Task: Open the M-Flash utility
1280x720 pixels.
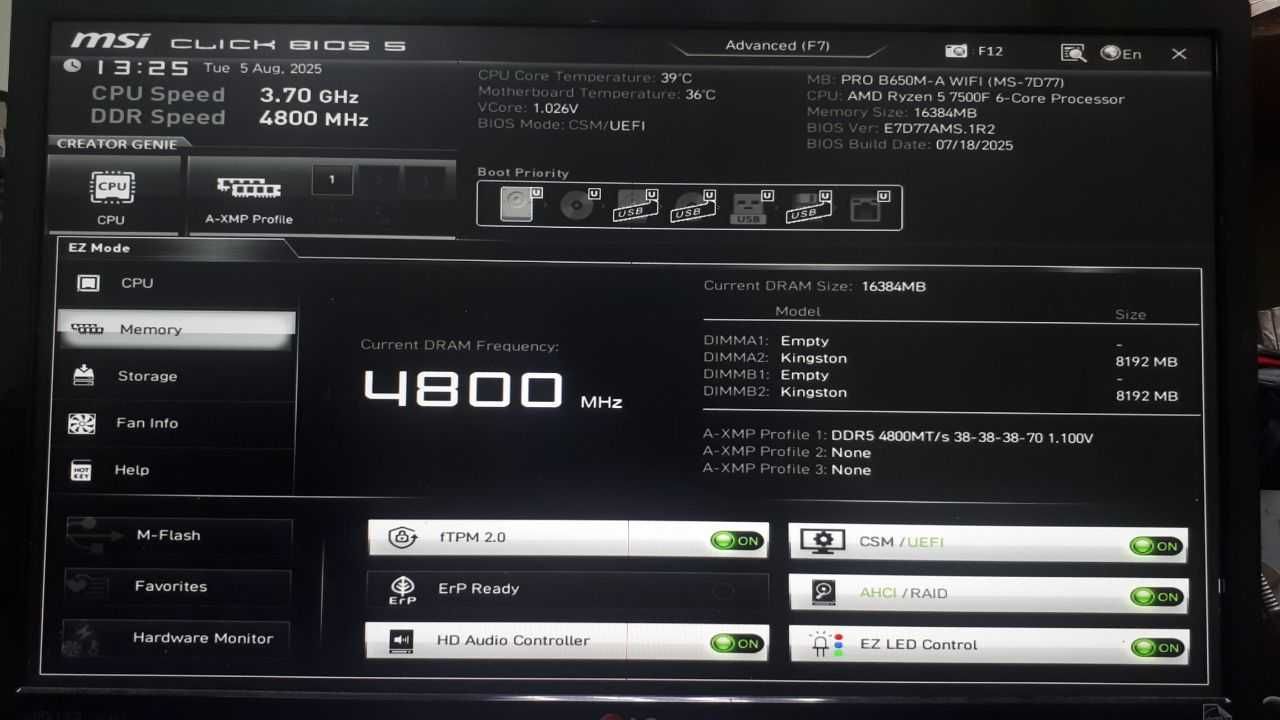Action: tap(179, 535)
